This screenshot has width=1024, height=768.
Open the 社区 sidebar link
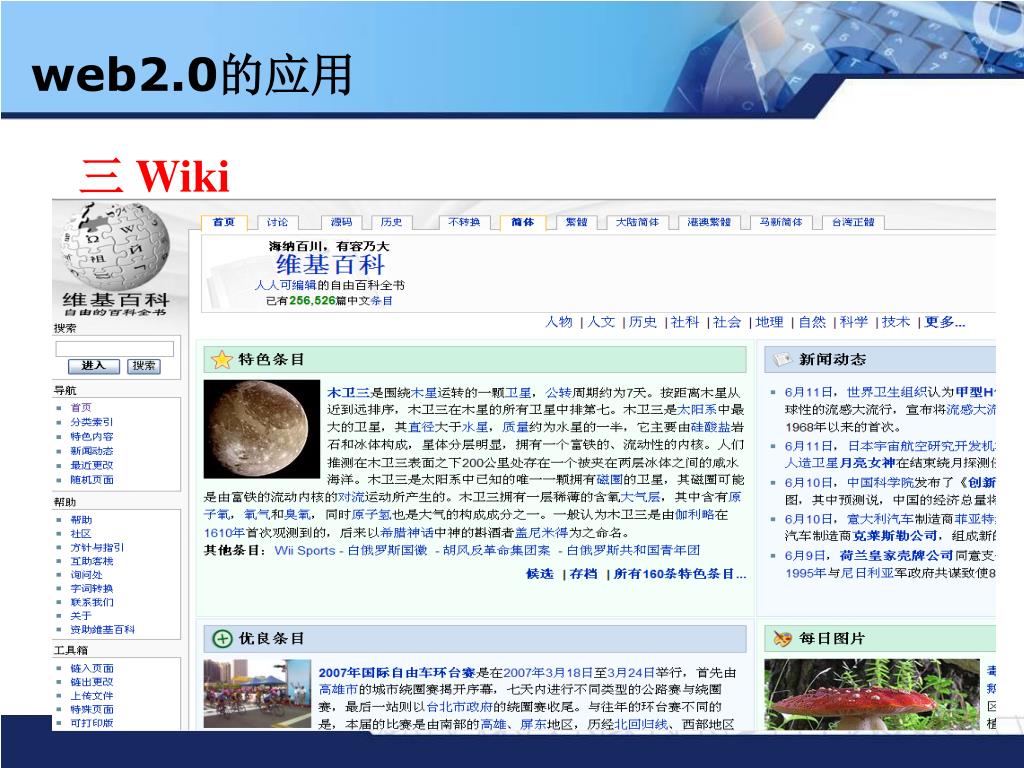(81, 534)
